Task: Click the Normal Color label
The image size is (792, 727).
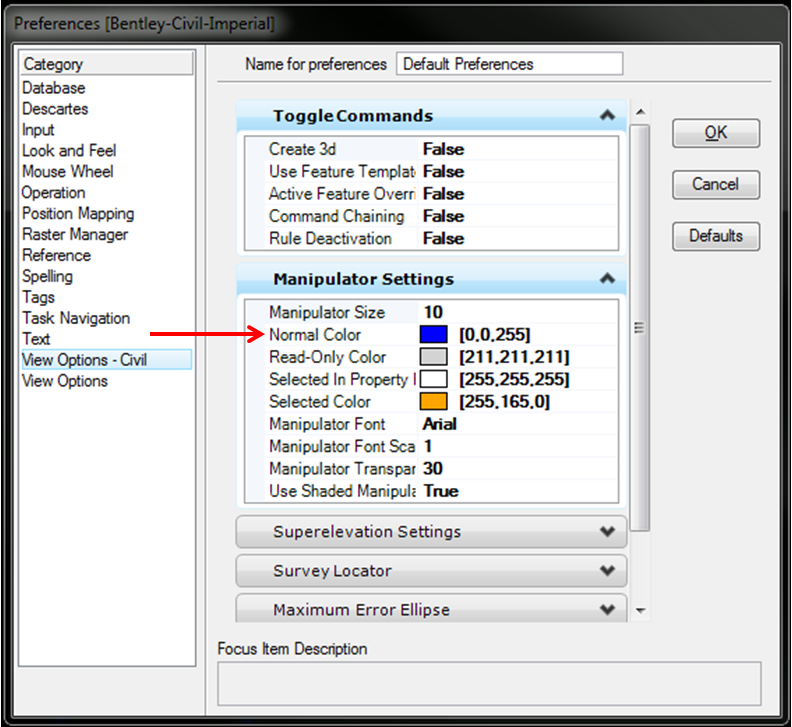Action: pos(315,334)
